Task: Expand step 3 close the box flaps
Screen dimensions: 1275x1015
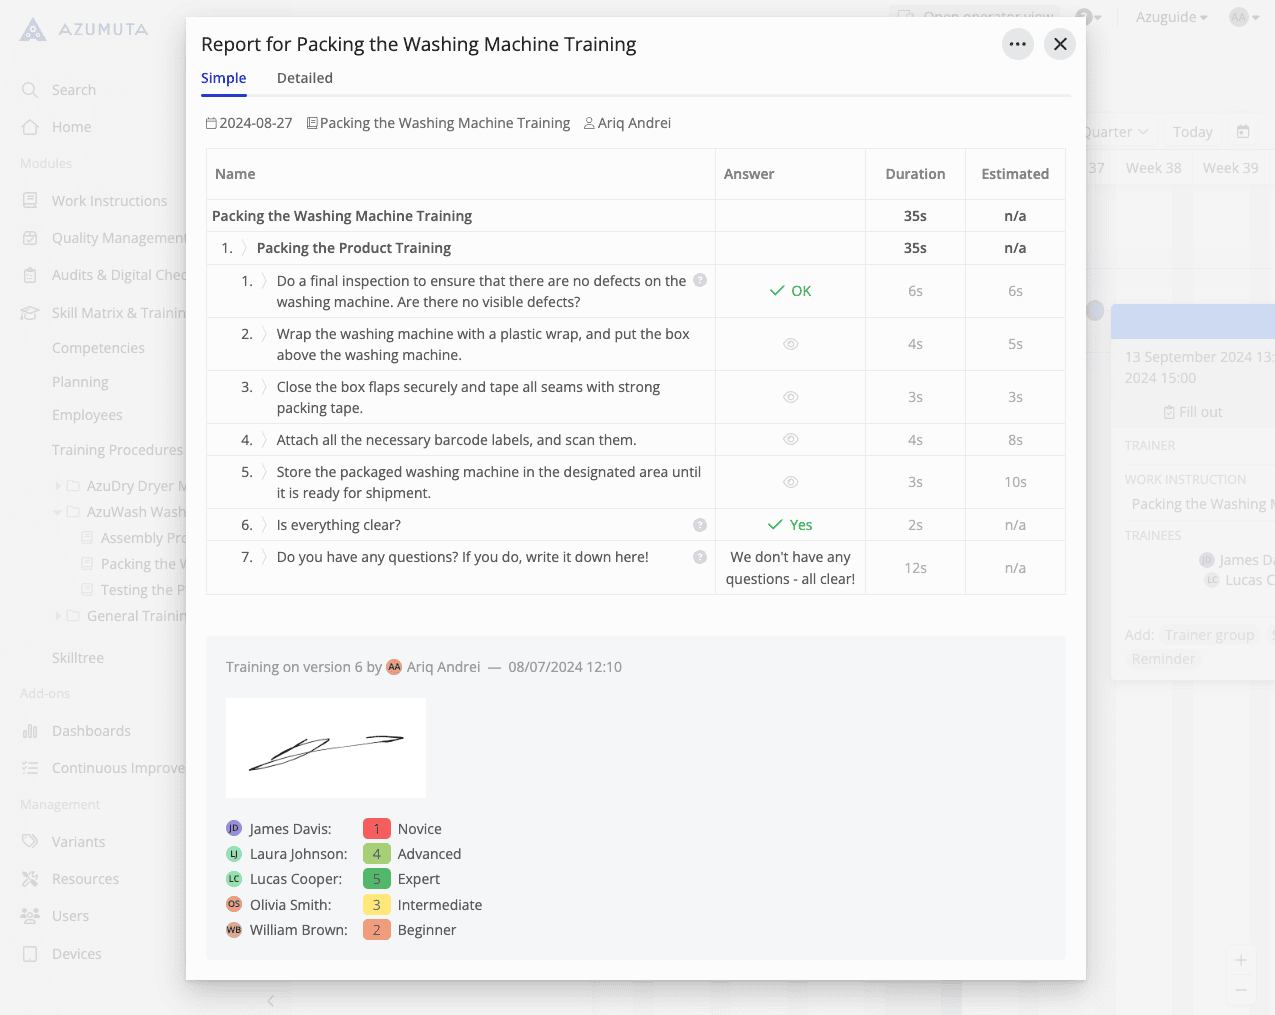Action: pyautogui.click(x=264, y=387)
